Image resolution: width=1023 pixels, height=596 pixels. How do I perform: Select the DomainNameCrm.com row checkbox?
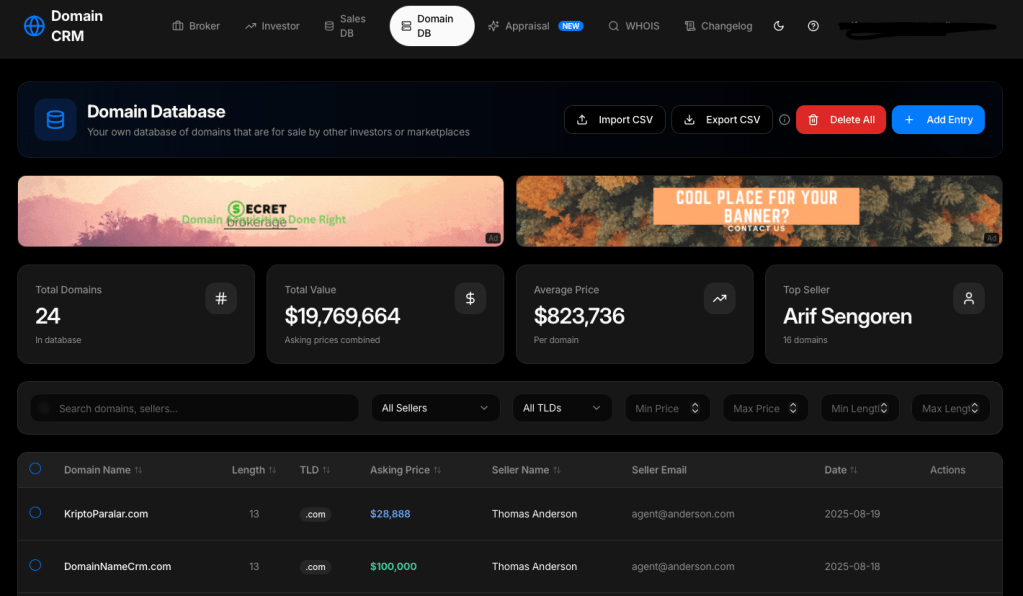click(35, 565)
